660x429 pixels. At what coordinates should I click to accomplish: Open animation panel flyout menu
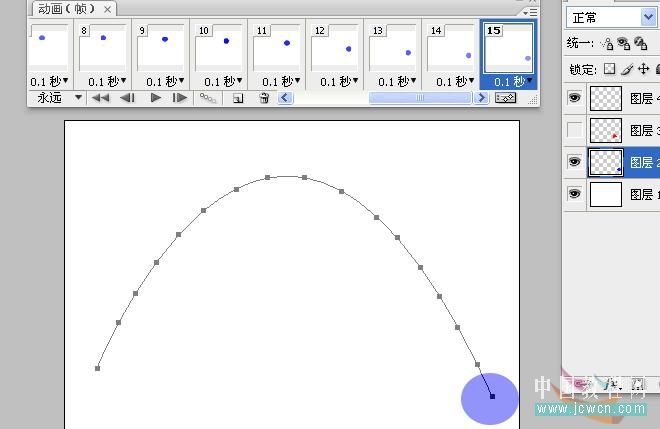(531, 13)
